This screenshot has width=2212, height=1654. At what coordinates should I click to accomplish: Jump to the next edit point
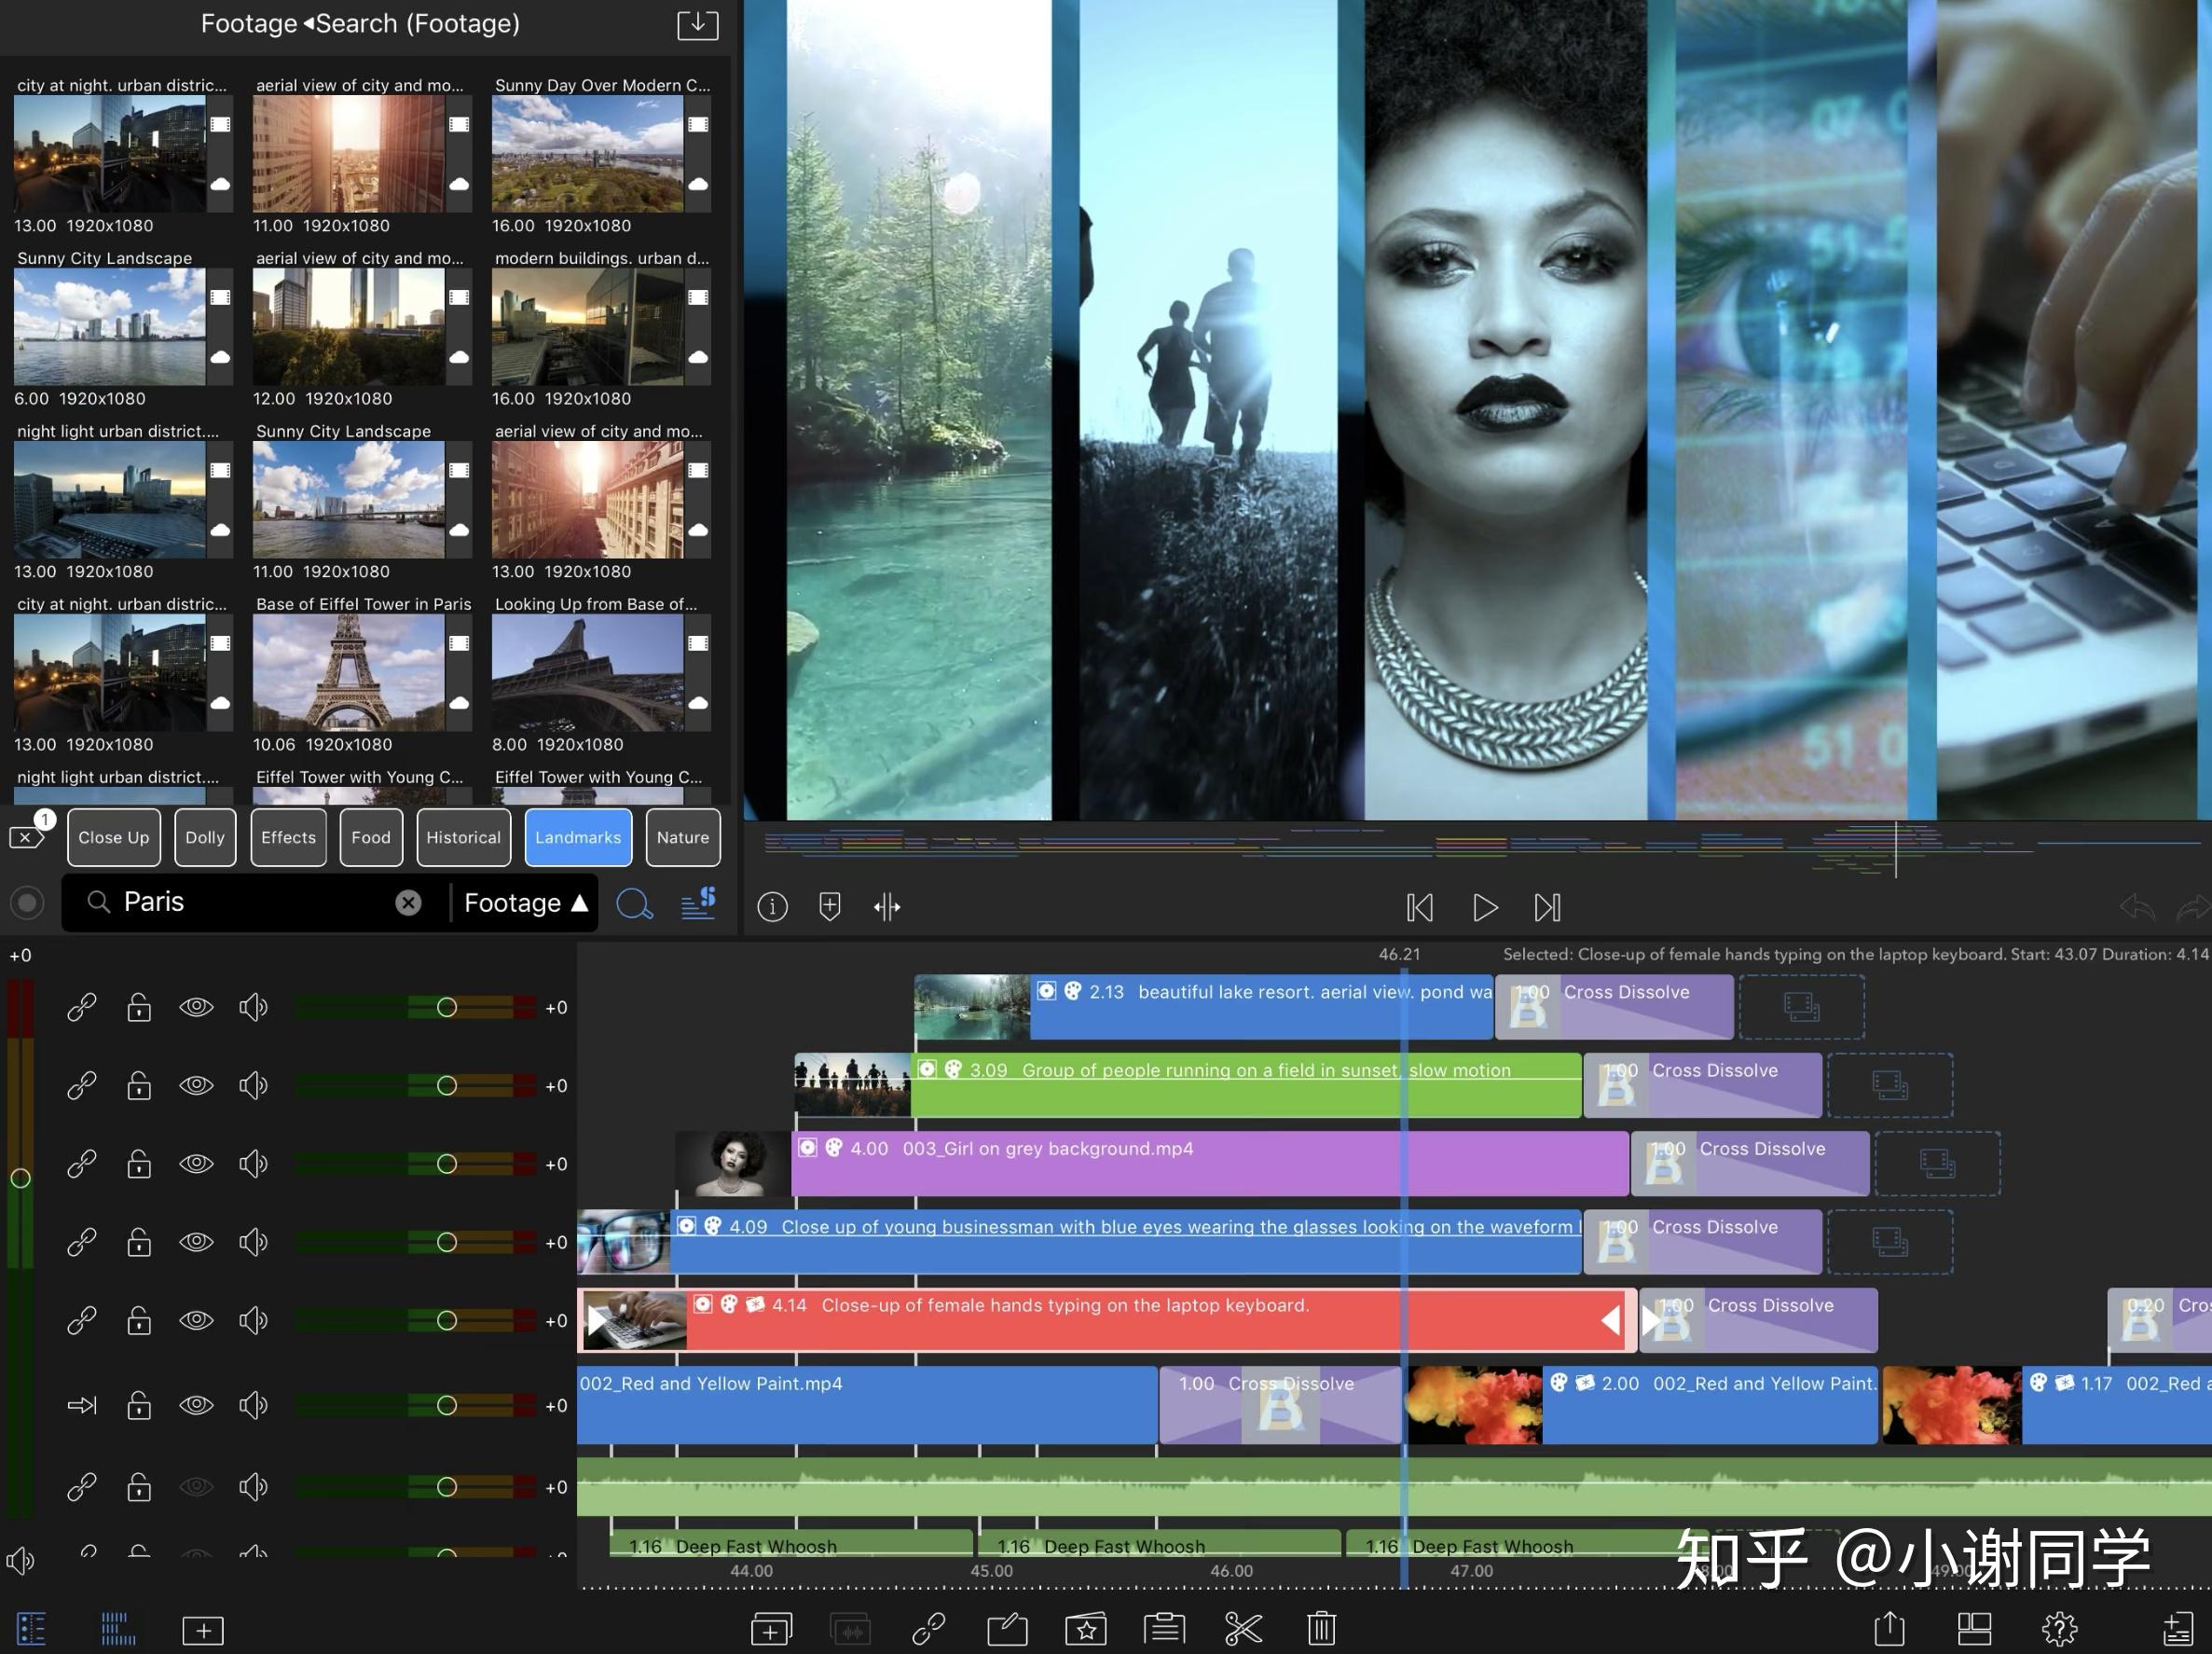[x=1547, y=907]
